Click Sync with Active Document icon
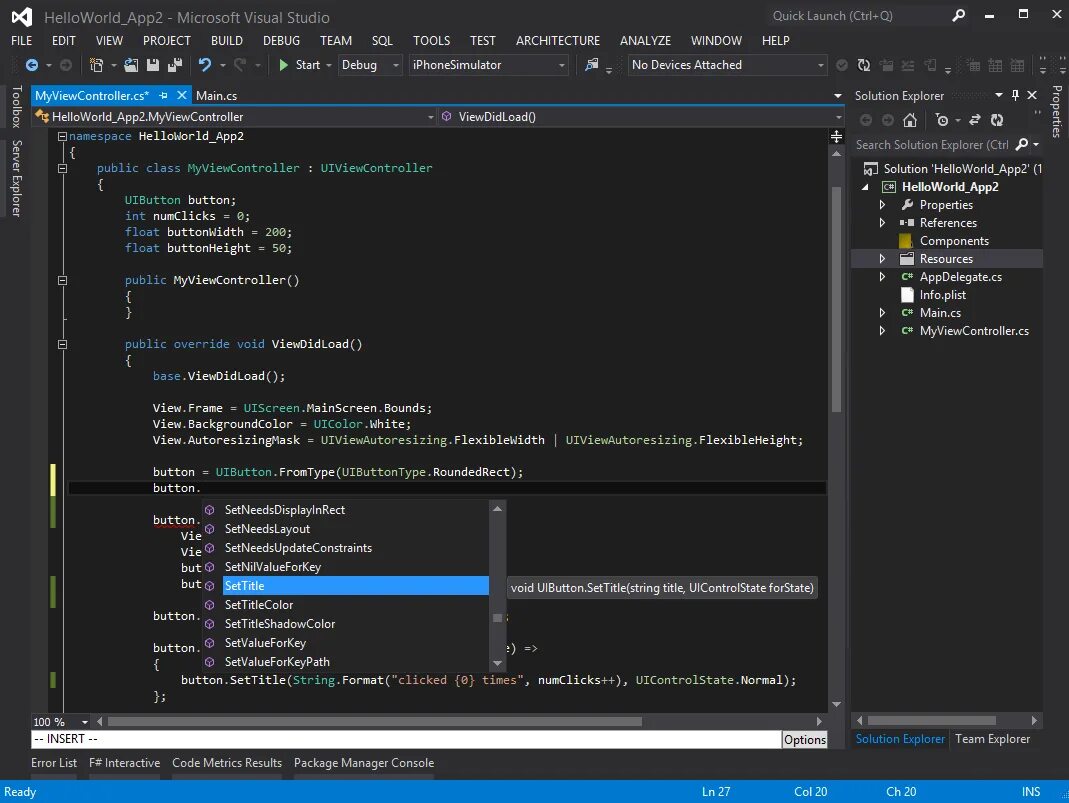The width and height of the screenshot is (1069, 803). tap(973, 120)
